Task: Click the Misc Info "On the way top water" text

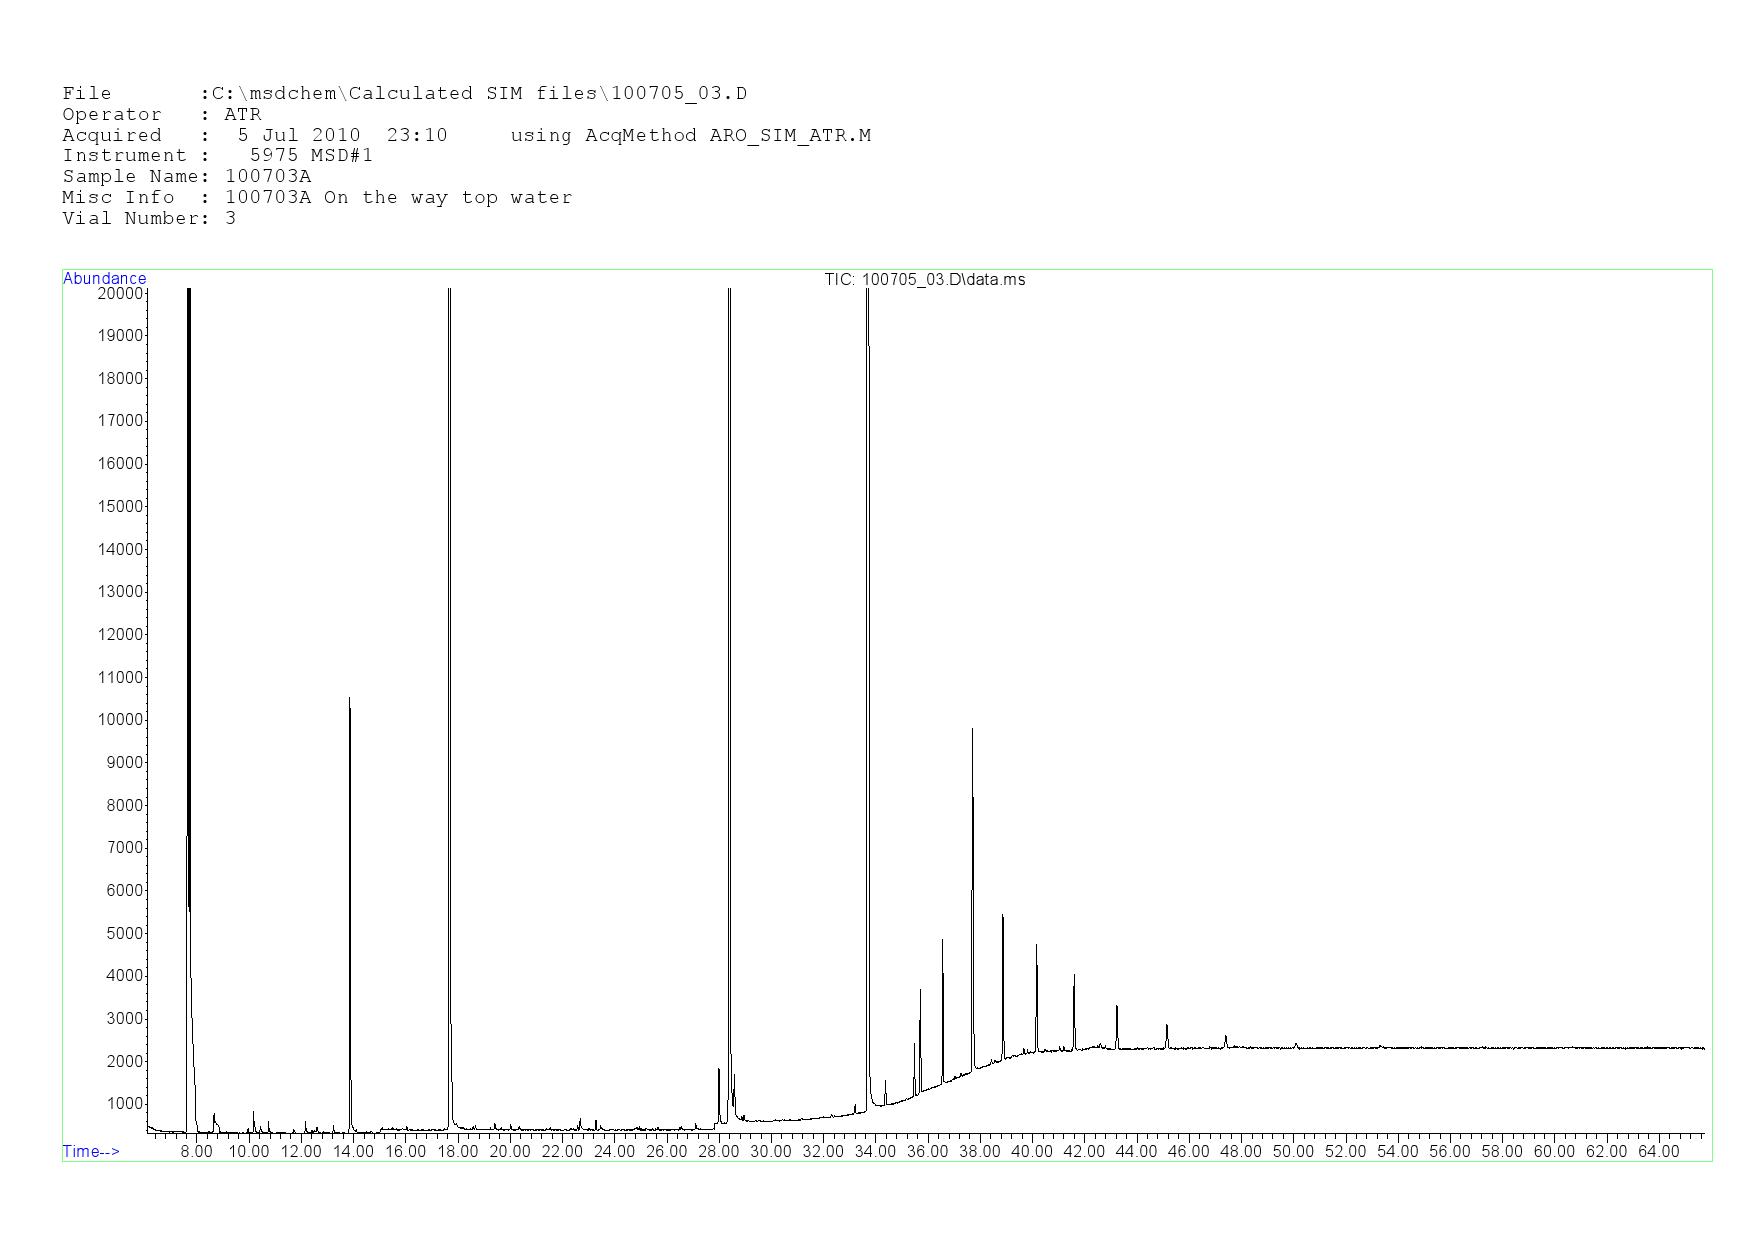Action: coord(447,198)
